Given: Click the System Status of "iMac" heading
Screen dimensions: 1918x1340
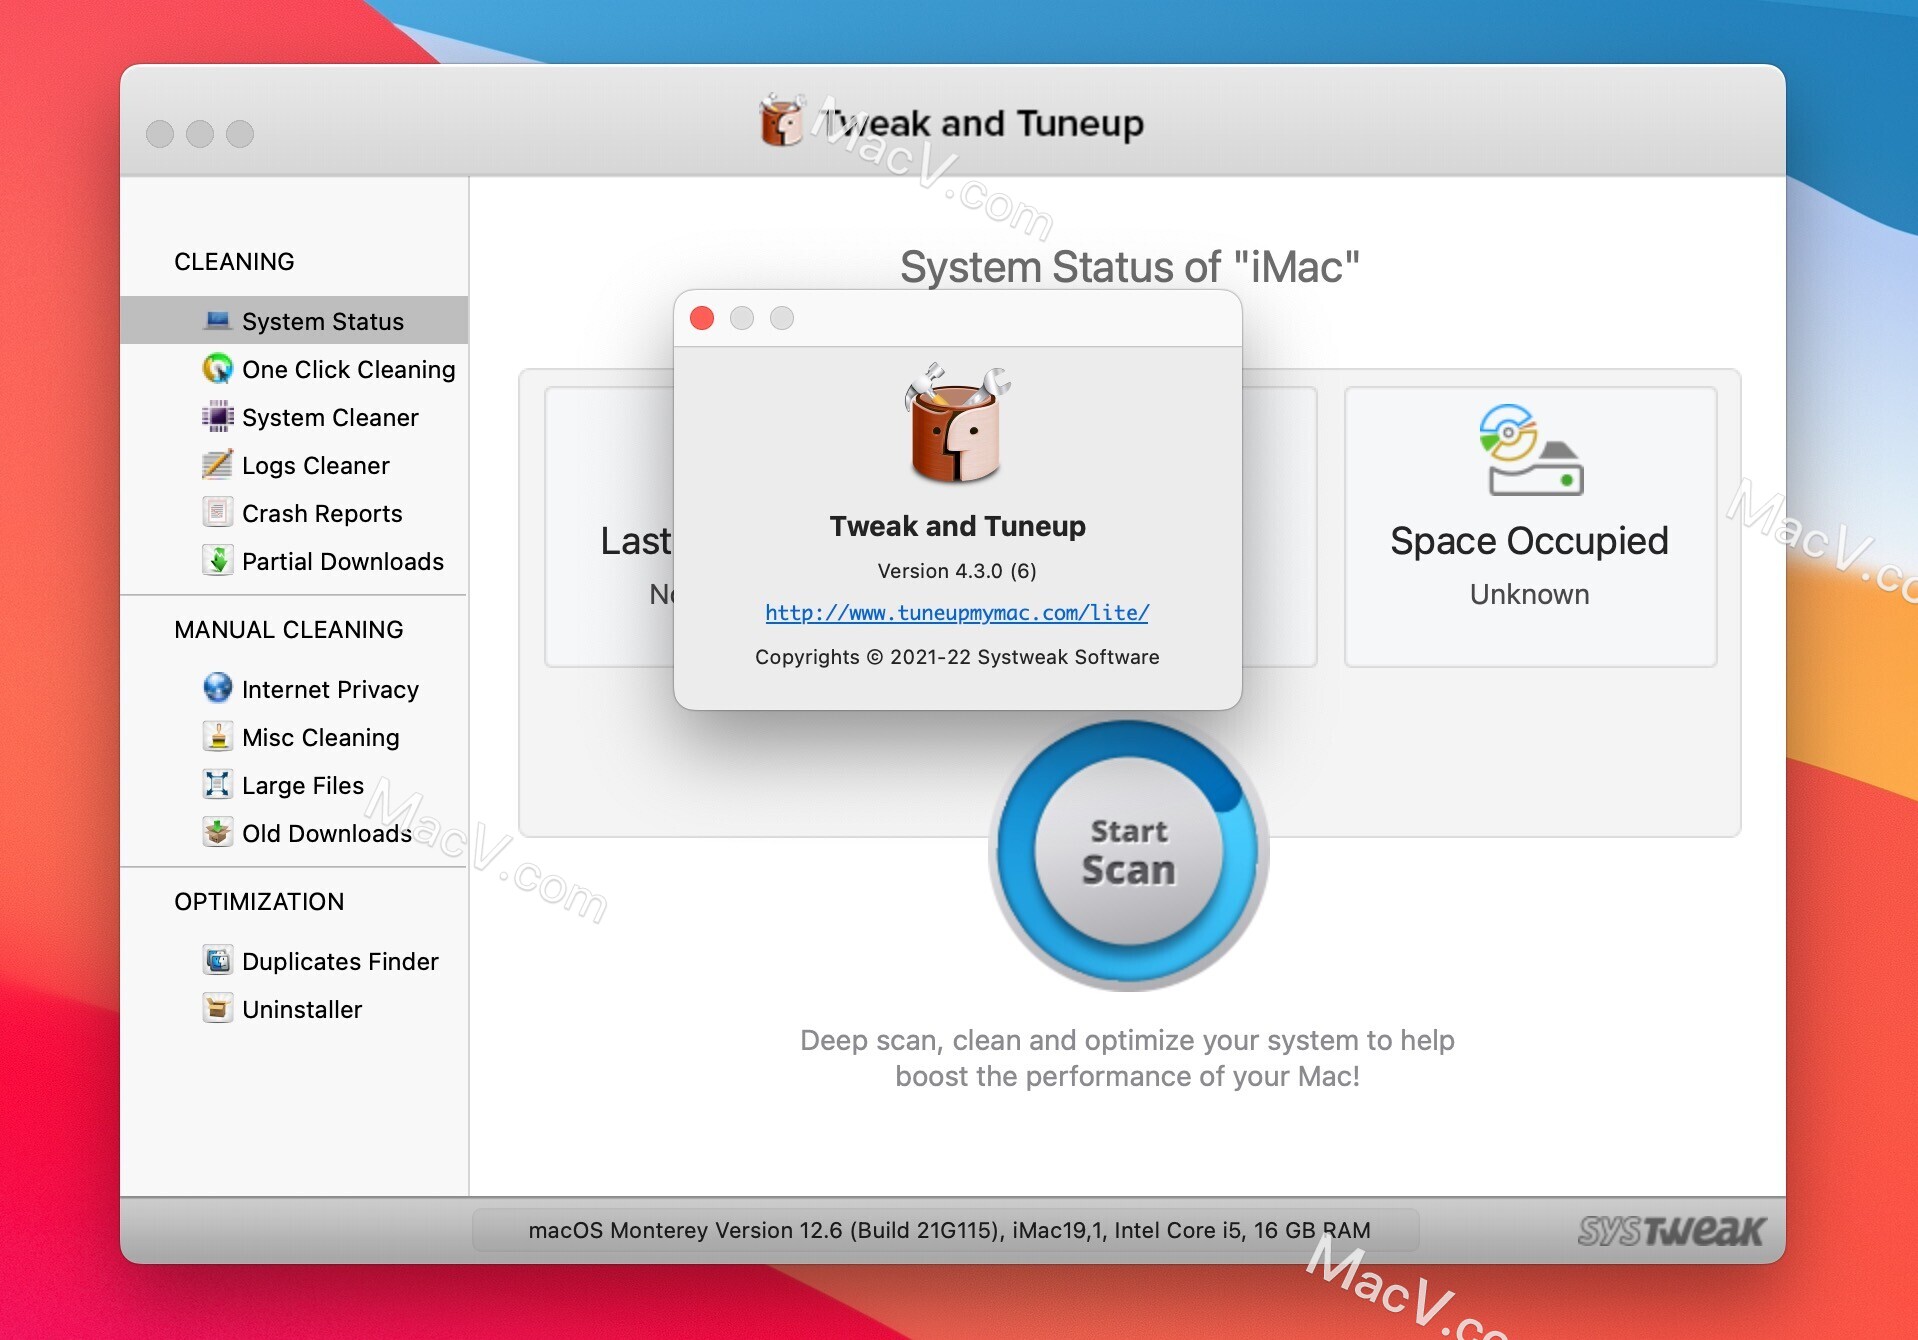Looking at the screenshot, I should (x=1129, y=267).
